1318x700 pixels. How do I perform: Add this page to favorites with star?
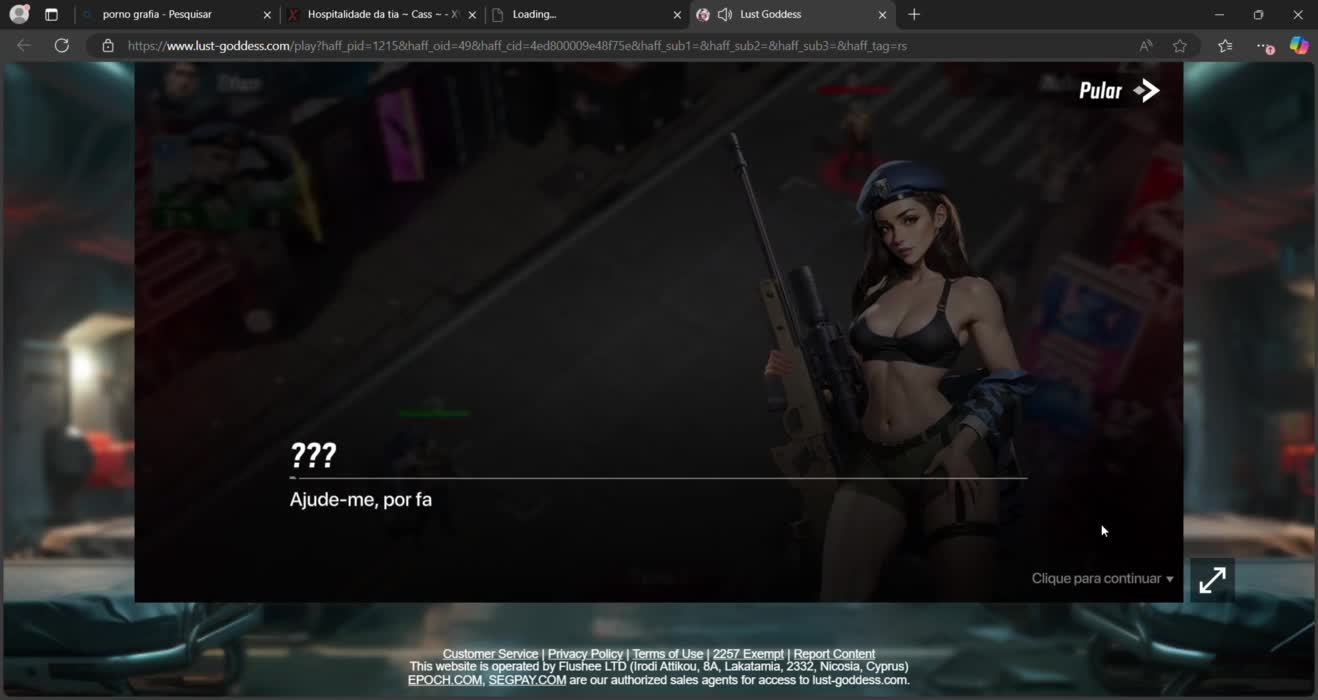point(1180,46)
